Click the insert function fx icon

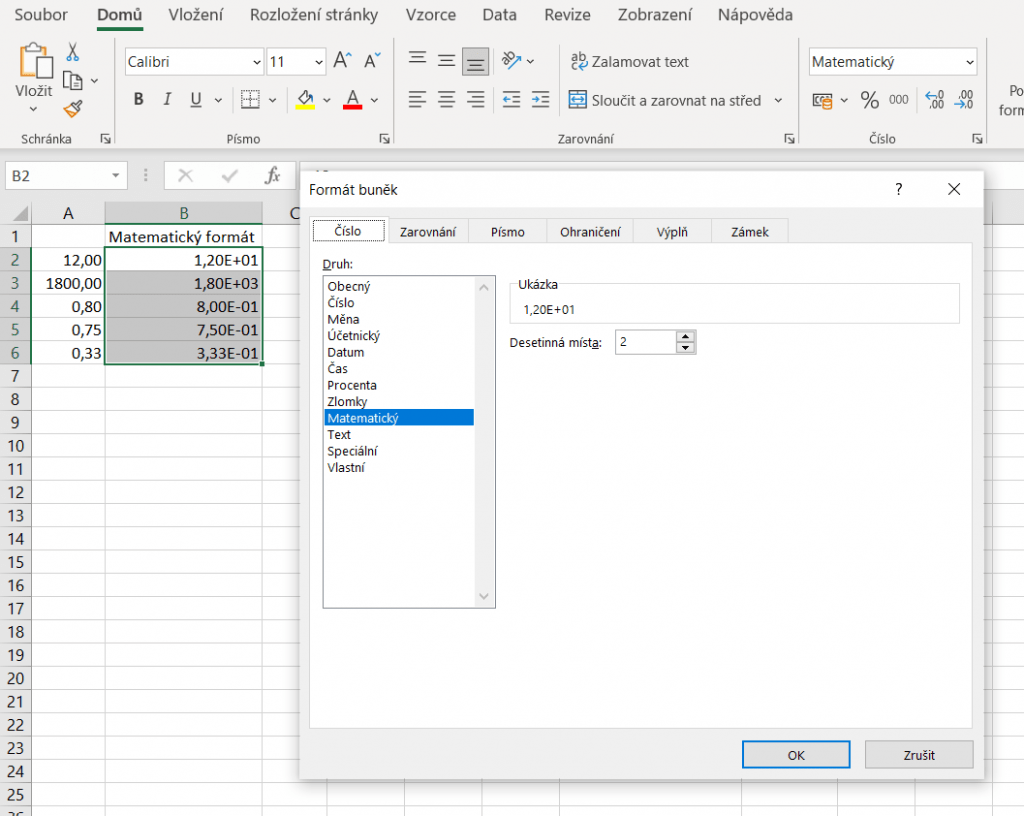272,176
